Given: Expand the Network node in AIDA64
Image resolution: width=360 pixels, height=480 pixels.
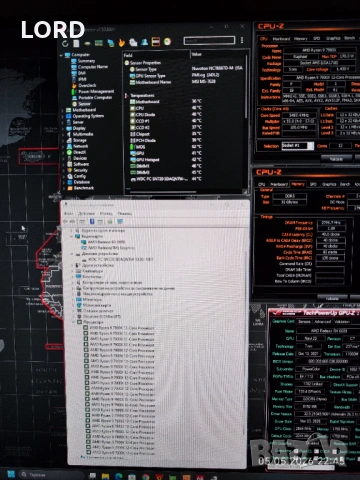Looking at the screenshot, I should click(x=63, y=146).
